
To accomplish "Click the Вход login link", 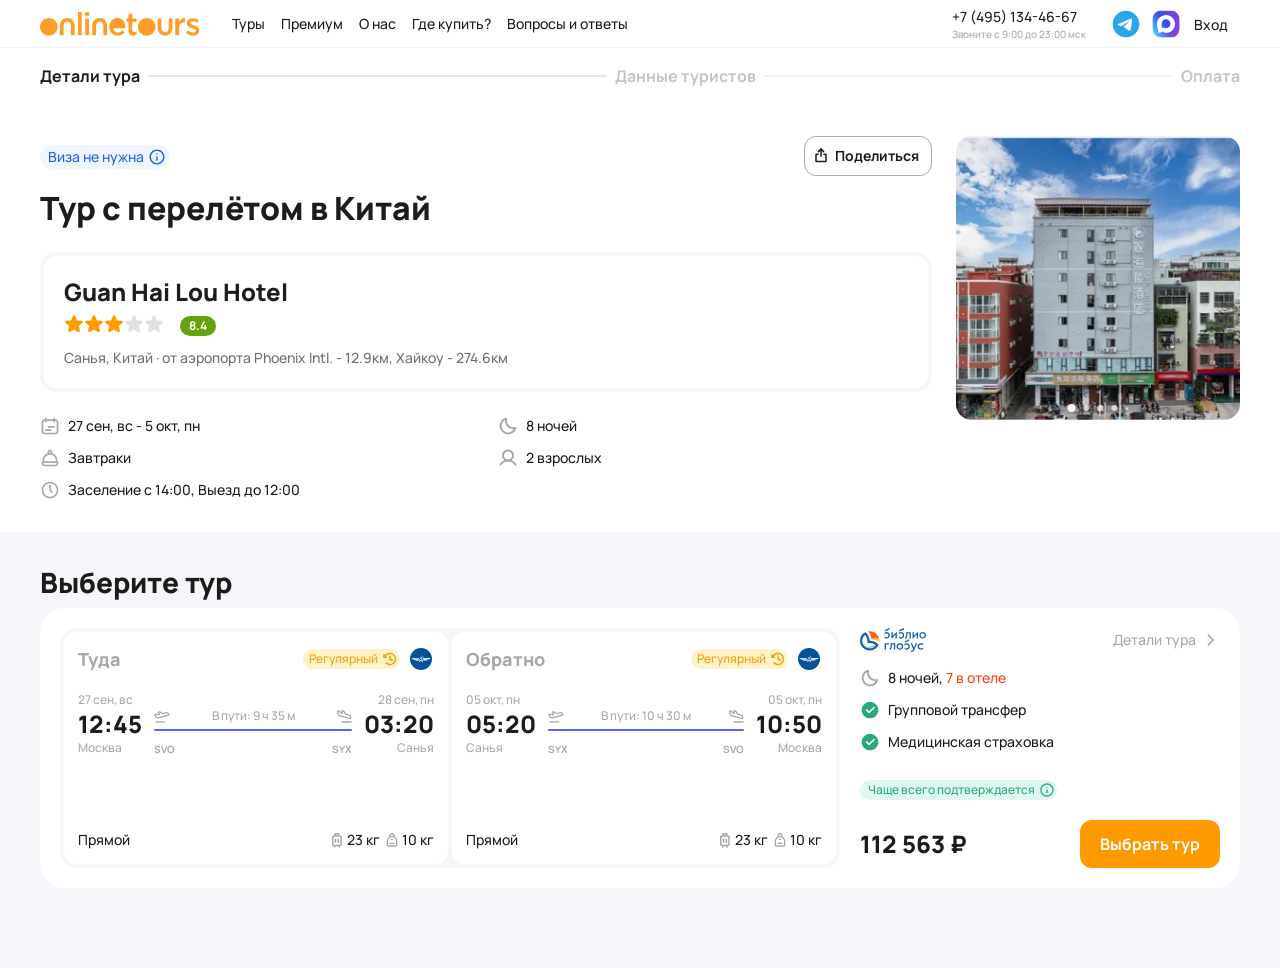I will [1210, 25].
